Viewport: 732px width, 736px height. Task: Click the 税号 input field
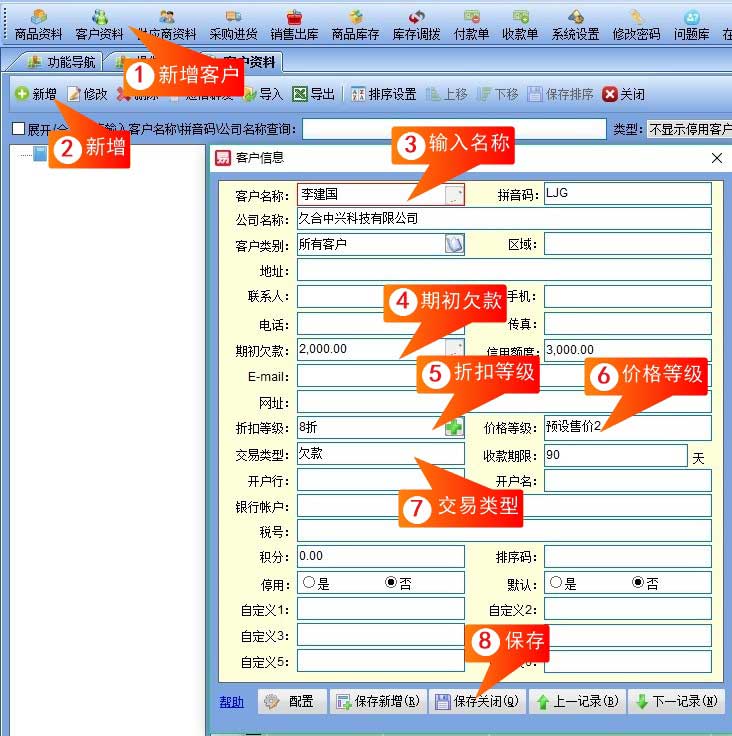504,532
